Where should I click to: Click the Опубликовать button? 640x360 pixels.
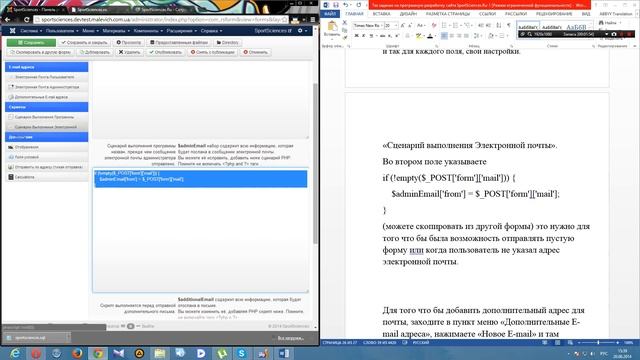click(165, 52)
